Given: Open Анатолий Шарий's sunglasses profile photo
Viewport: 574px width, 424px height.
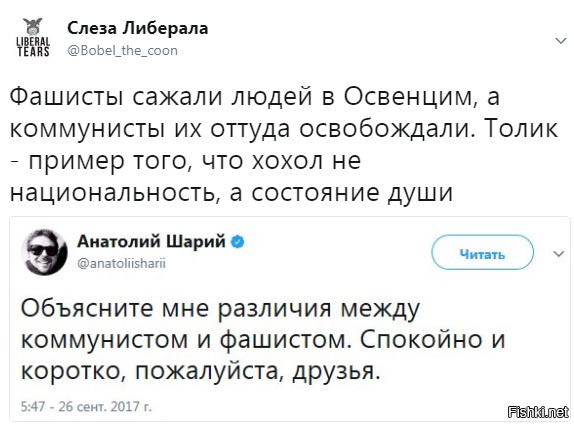Looking at the screenshot, I should tap(45, 252).
